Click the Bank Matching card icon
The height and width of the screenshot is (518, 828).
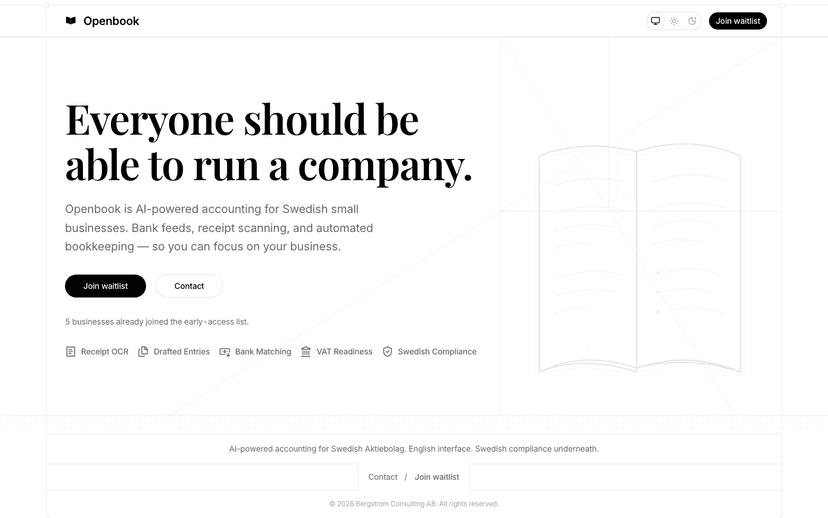point(225,352)
